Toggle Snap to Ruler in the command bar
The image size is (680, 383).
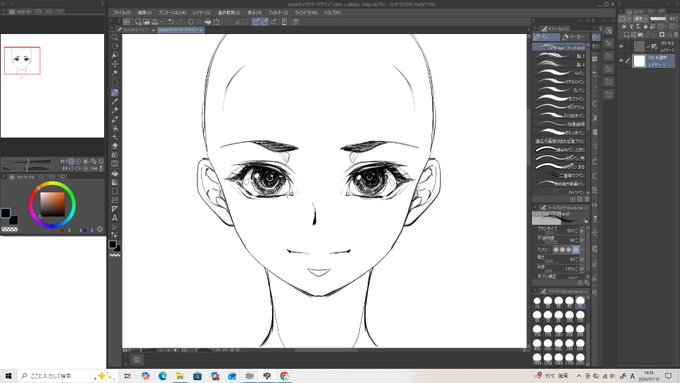256,21
